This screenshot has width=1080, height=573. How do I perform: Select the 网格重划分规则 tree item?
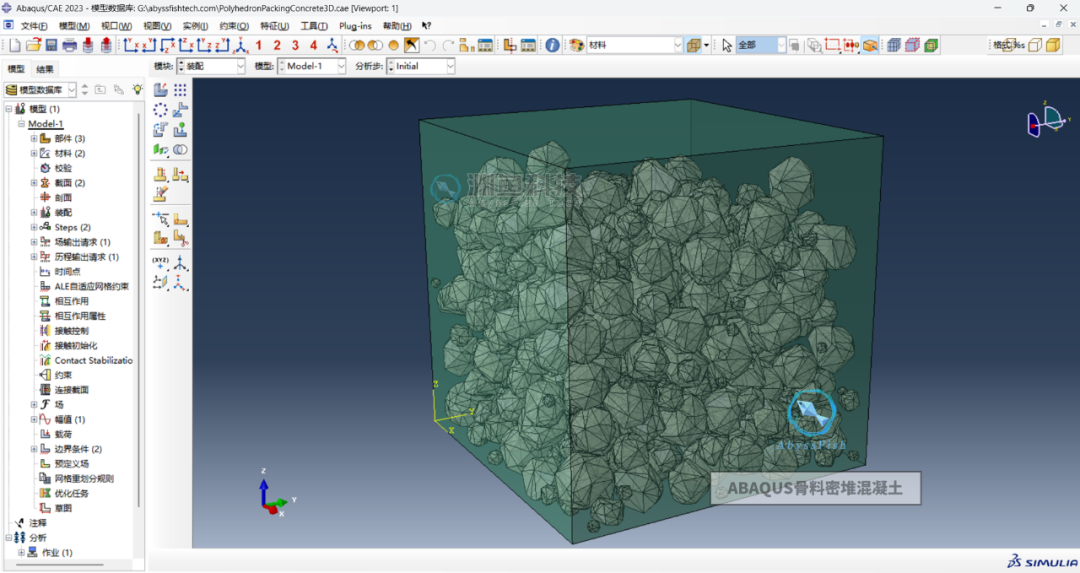coord(84,479)
